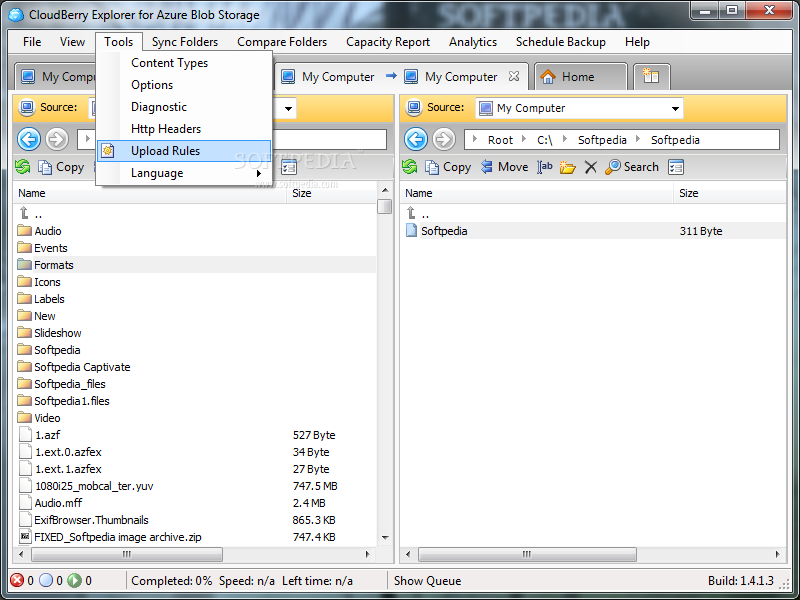Switch to the Home tab

(581, 77)
